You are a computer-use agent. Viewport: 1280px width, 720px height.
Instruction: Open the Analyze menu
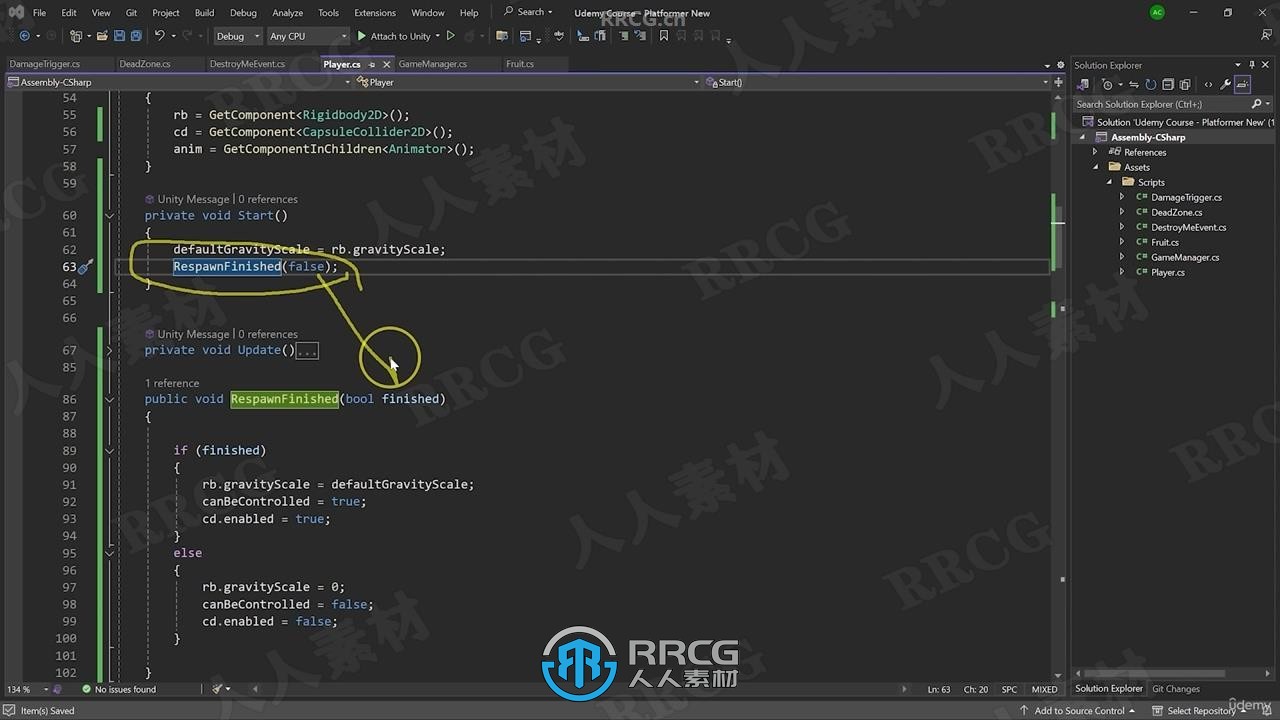click(287, 13)
